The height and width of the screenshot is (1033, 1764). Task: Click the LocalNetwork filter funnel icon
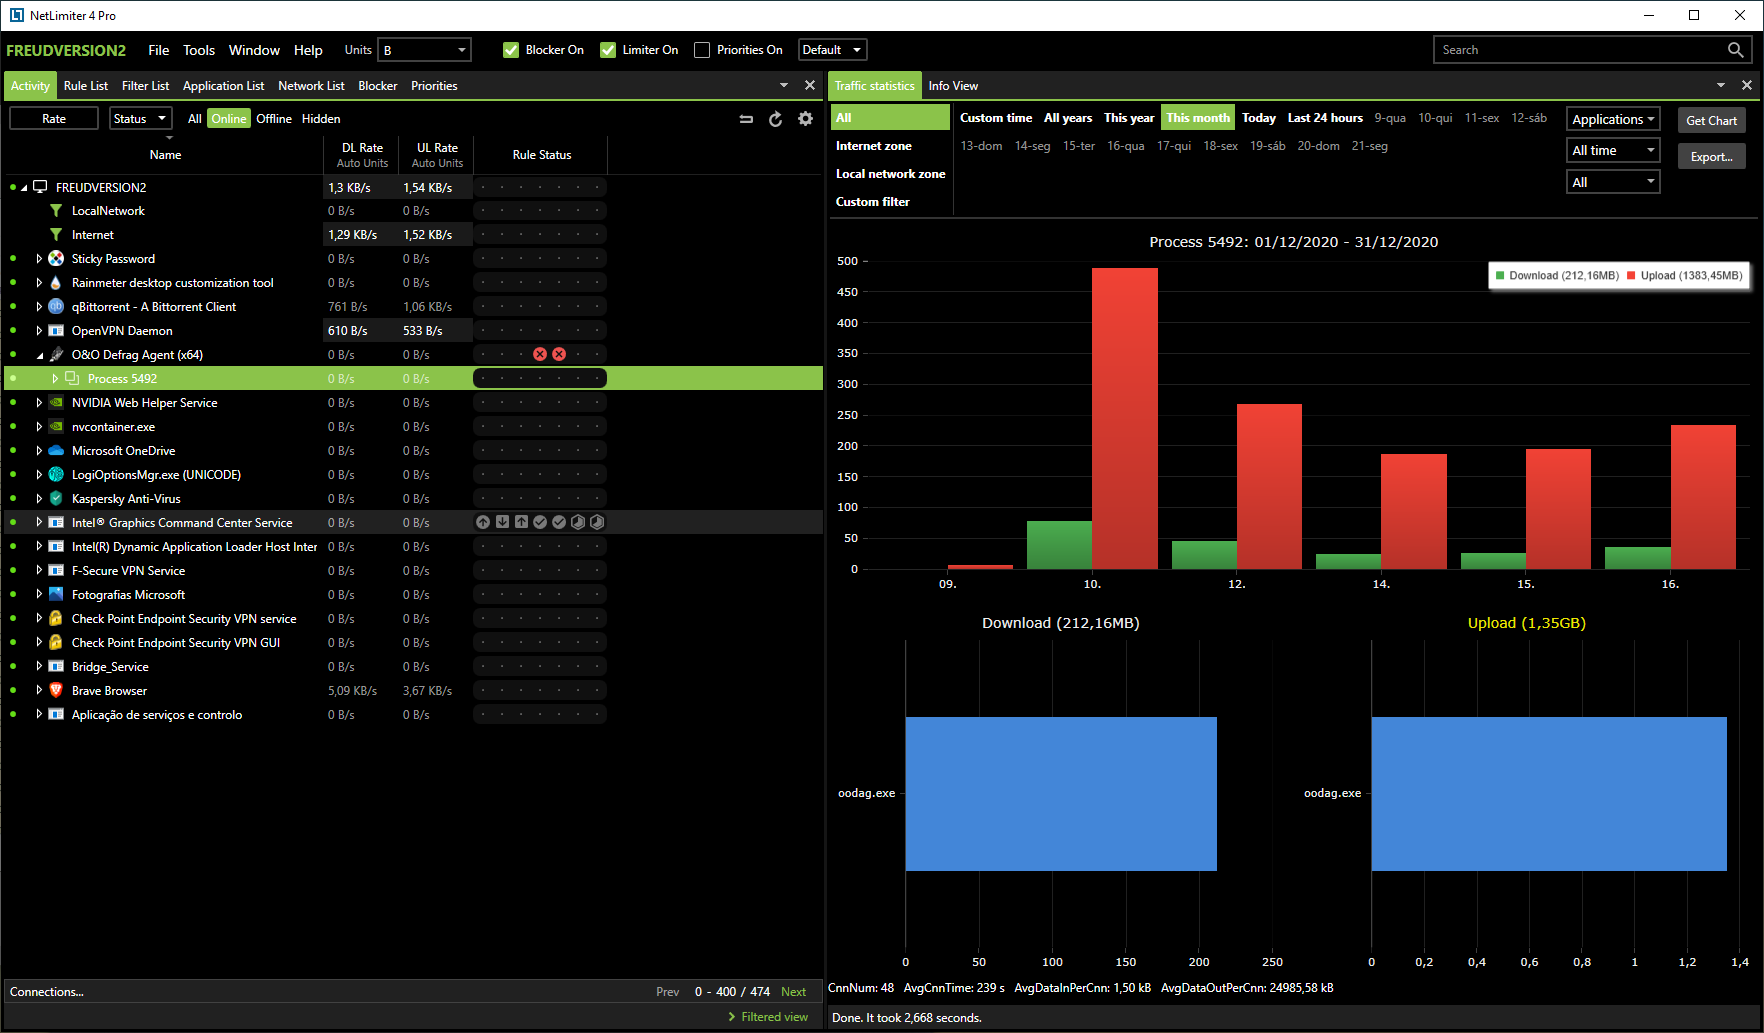click(x=56, y=211)
